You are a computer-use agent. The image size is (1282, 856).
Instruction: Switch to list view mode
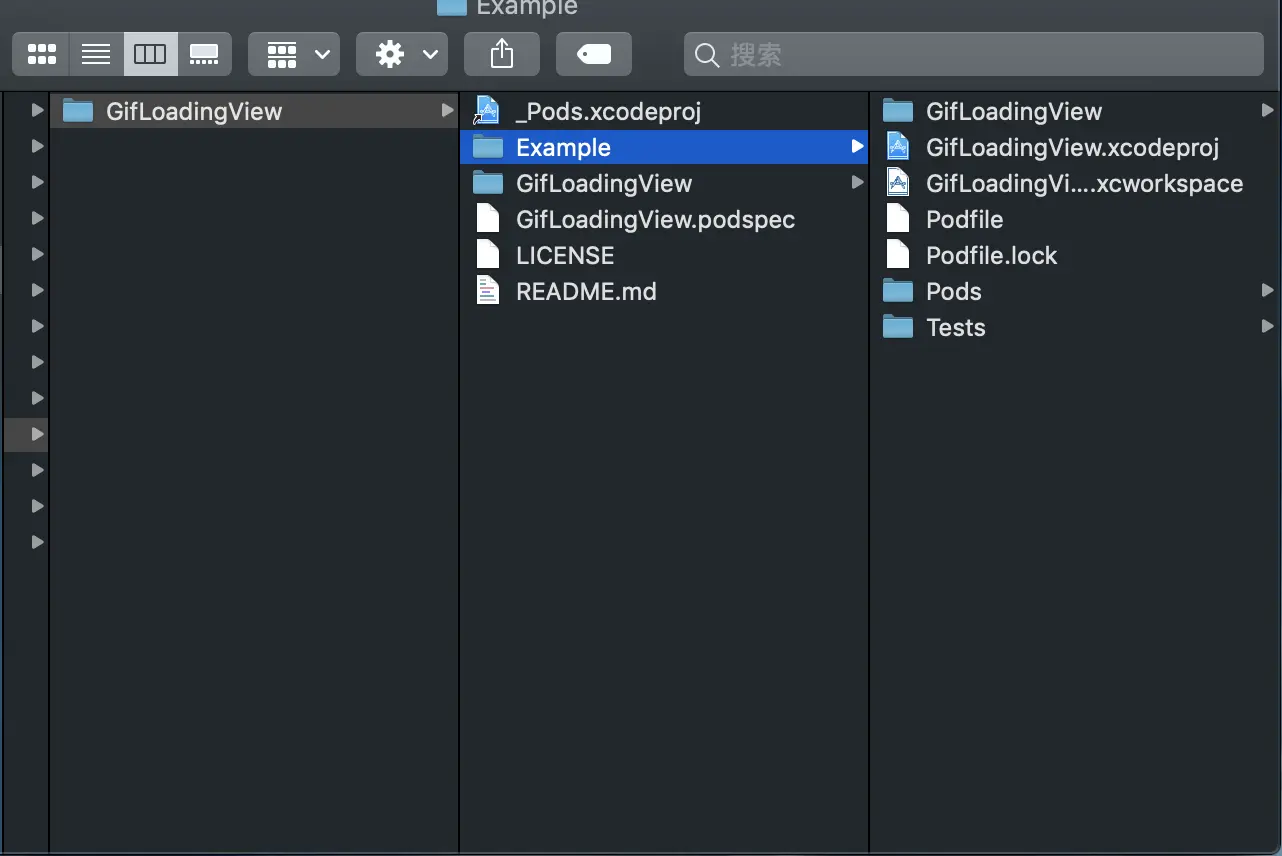point(96,54)
